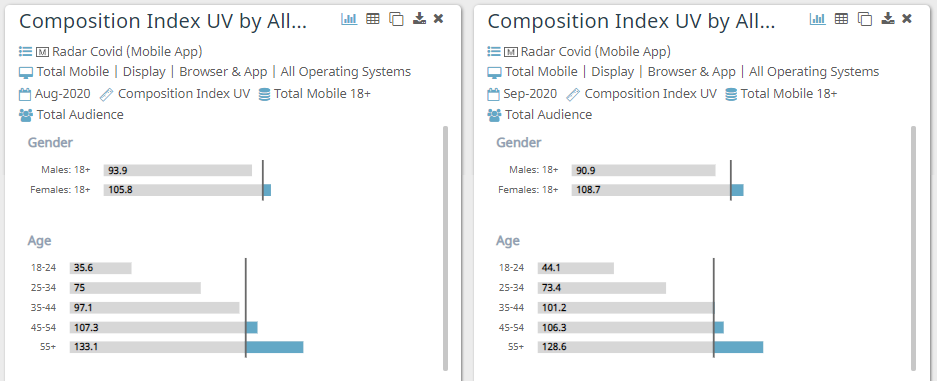Change the Aug-2020 date selection
This screenshot has width=937, height=381.
pyautogui.click(x=55, y=94)
